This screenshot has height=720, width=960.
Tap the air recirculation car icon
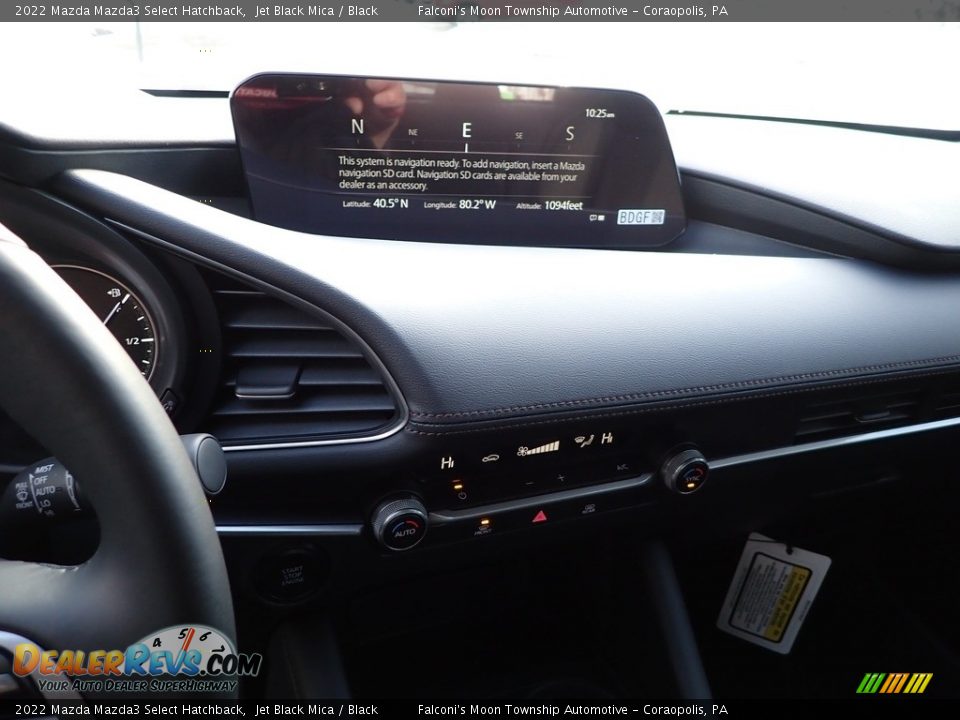(490, 458)
